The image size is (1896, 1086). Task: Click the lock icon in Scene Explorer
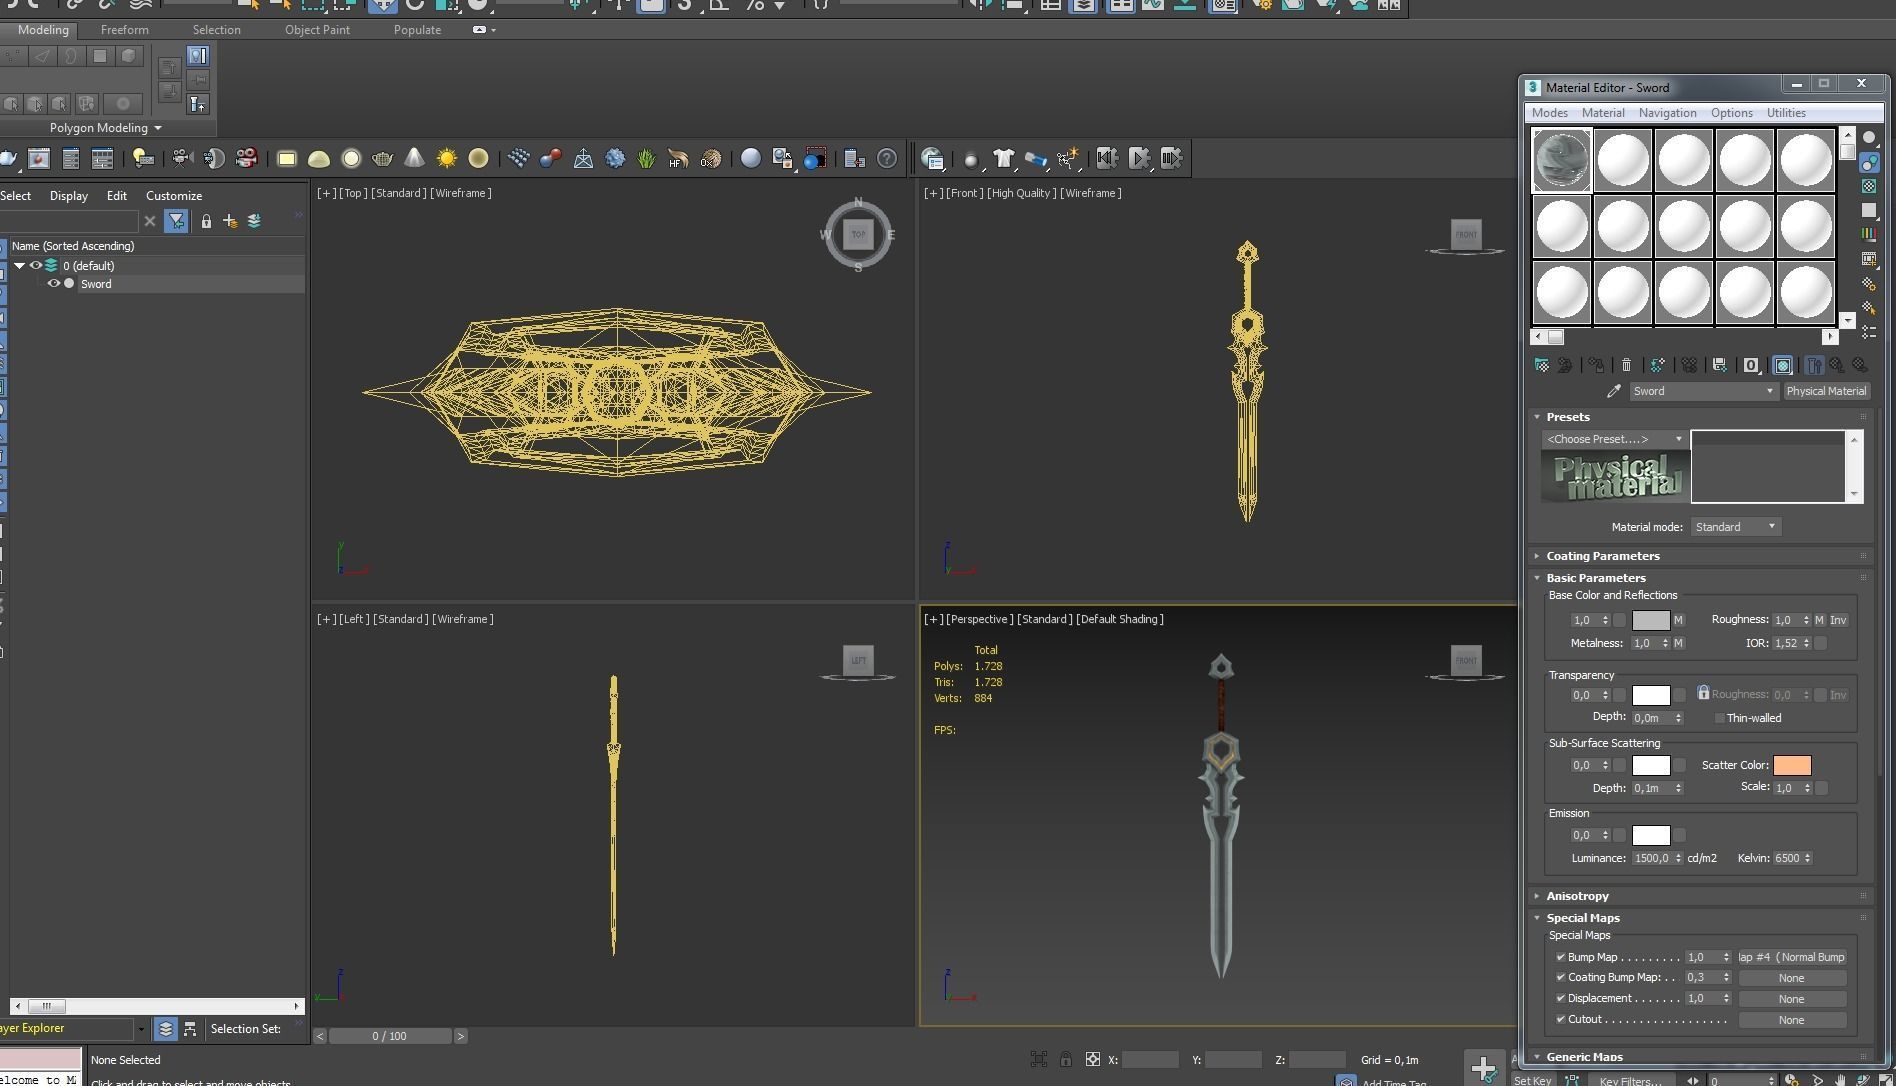[x=206, y=221]
